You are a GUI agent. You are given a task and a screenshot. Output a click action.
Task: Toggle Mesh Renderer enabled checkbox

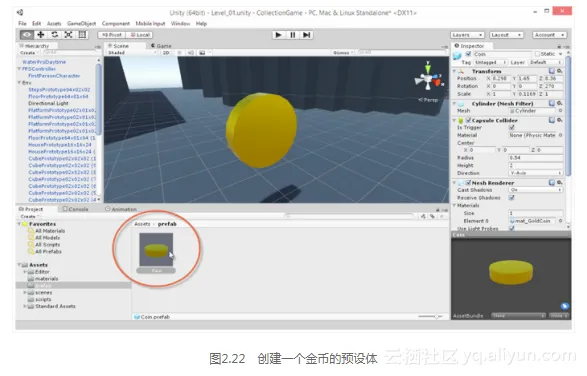click(468, 183)
